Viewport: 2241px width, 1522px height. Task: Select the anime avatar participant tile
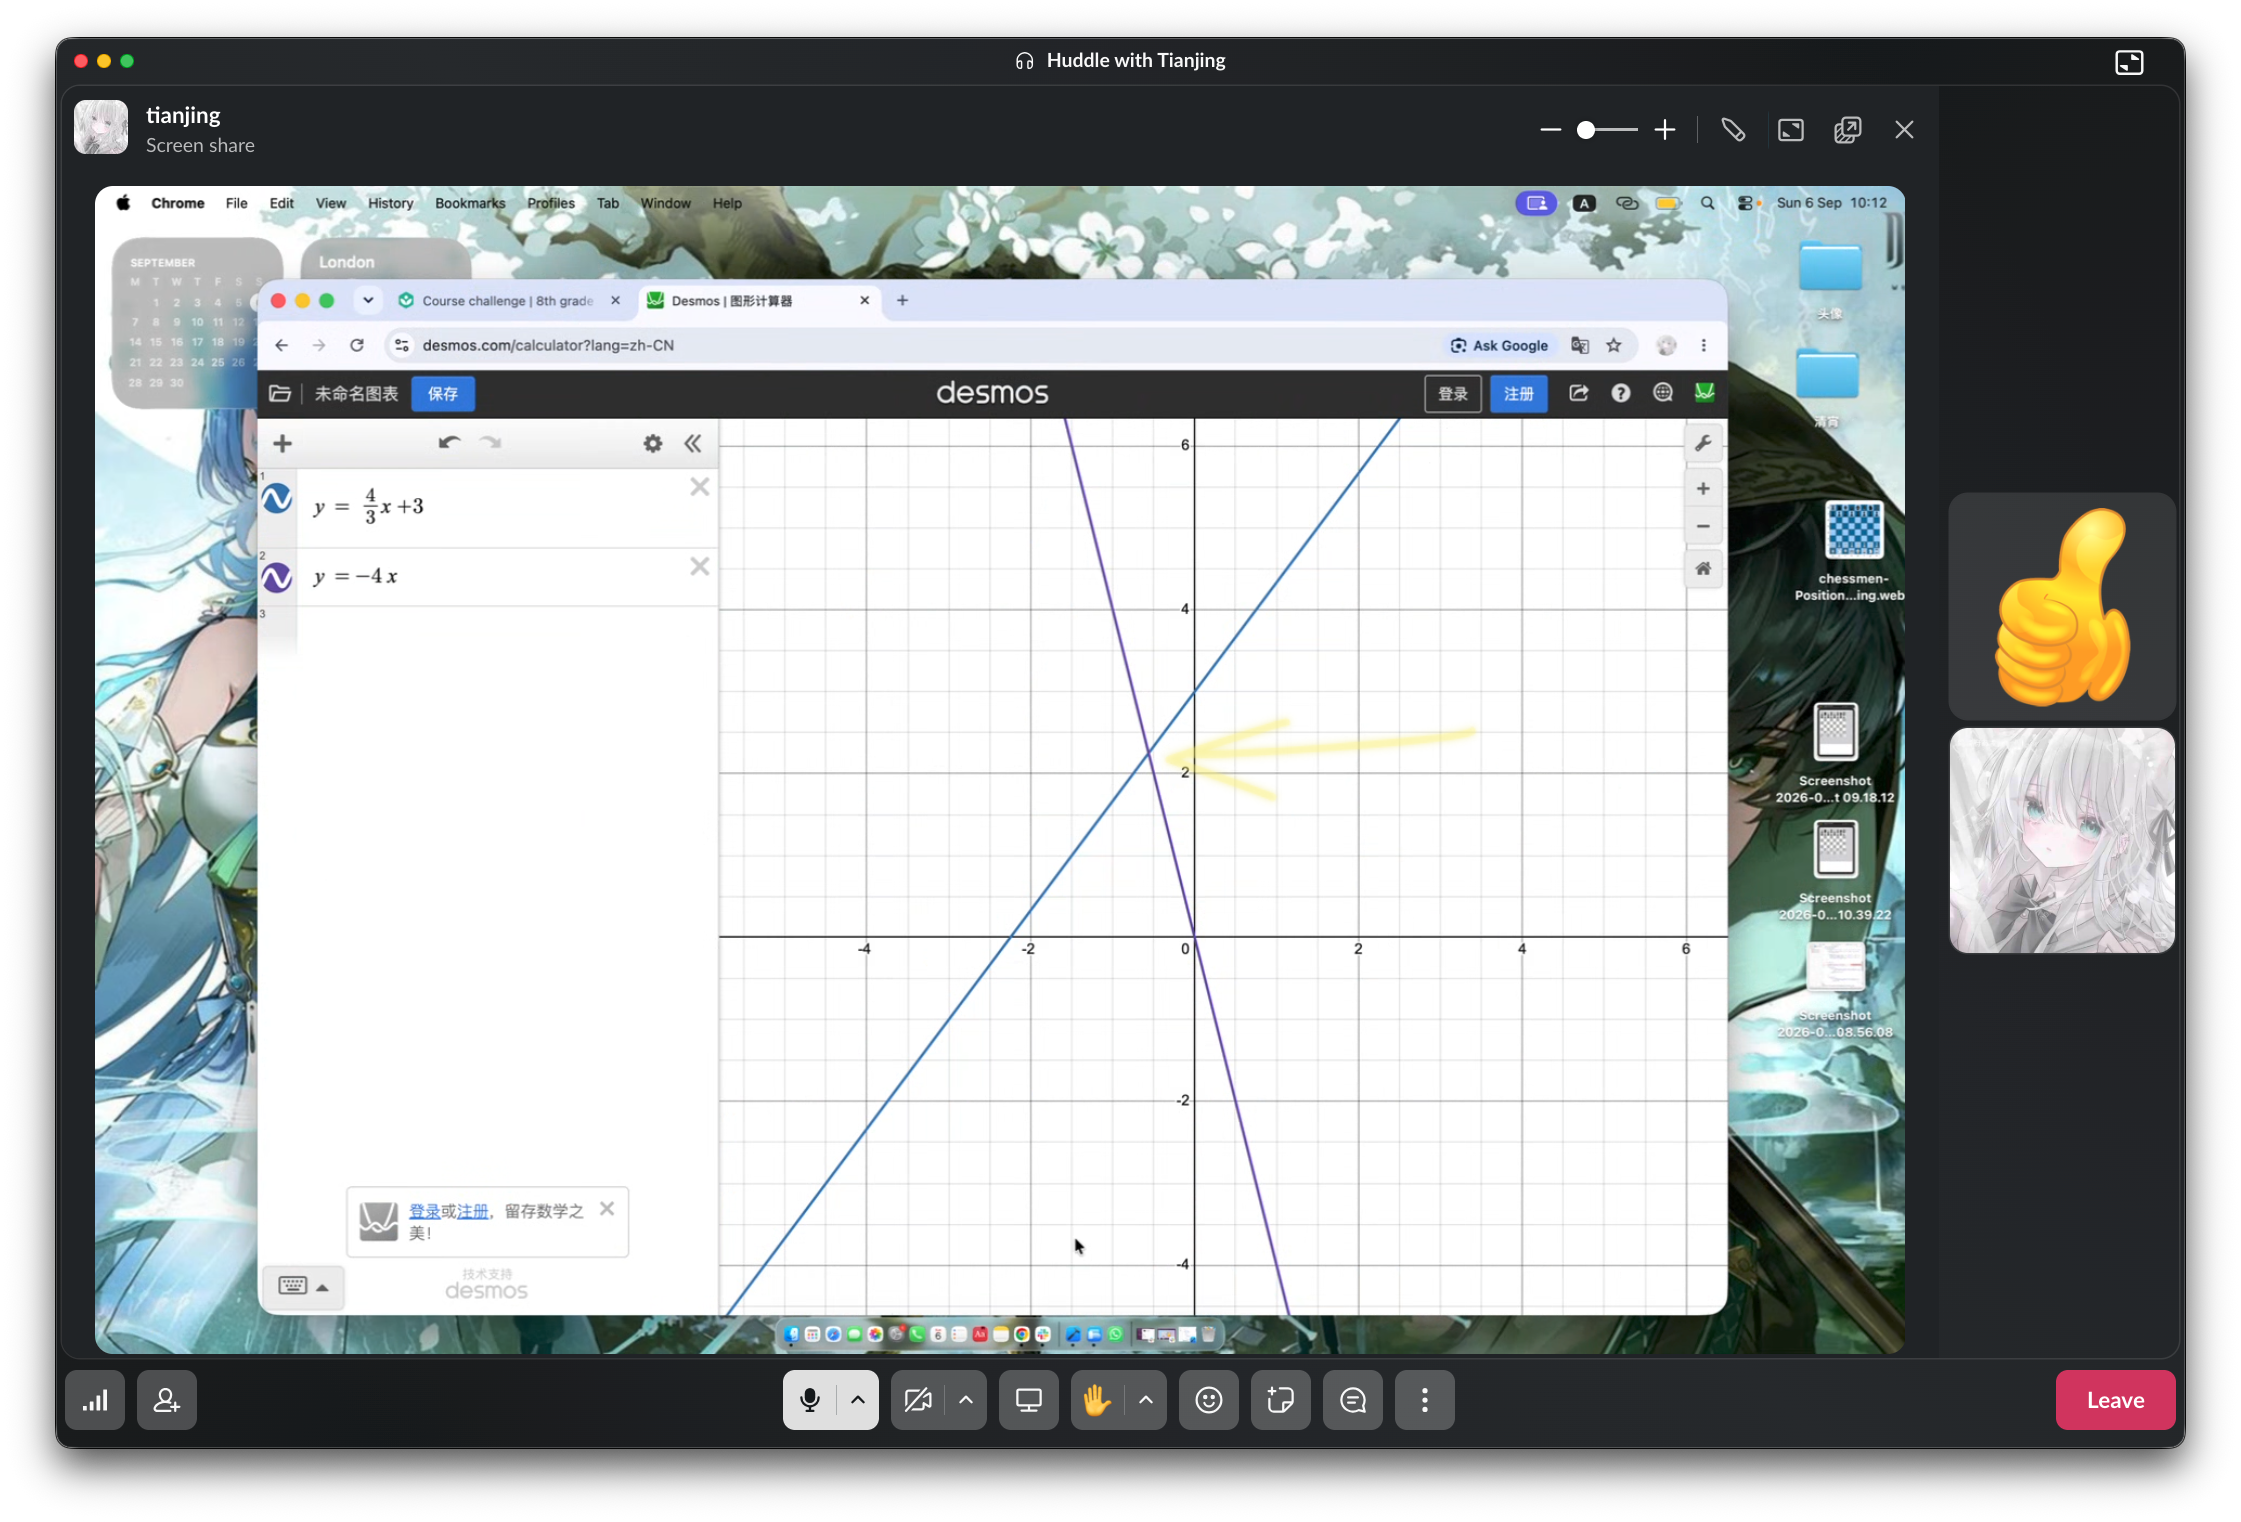coord(2062,840)
